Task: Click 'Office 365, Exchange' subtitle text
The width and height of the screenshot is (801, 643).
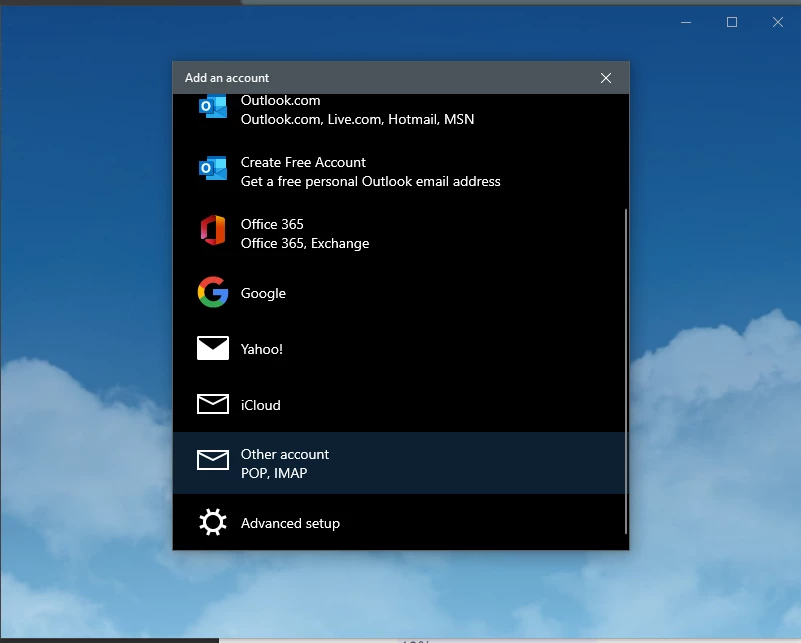Action: coord(304,244)
